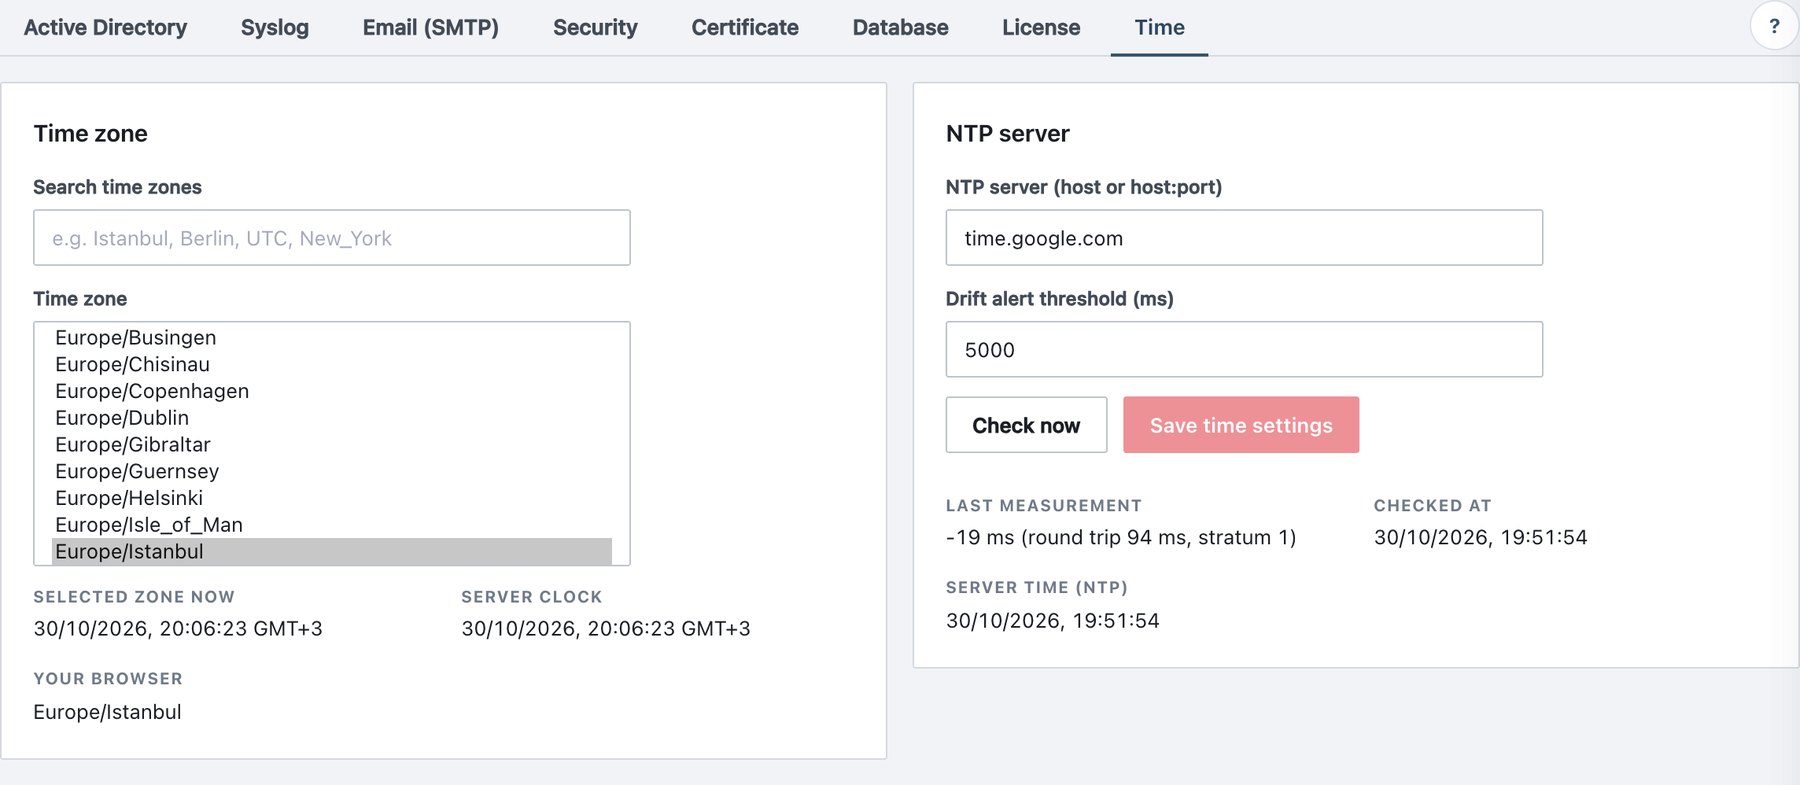Select highlighted Europe/Istanbul list option

pyautogui.click(x=332, y=552)
